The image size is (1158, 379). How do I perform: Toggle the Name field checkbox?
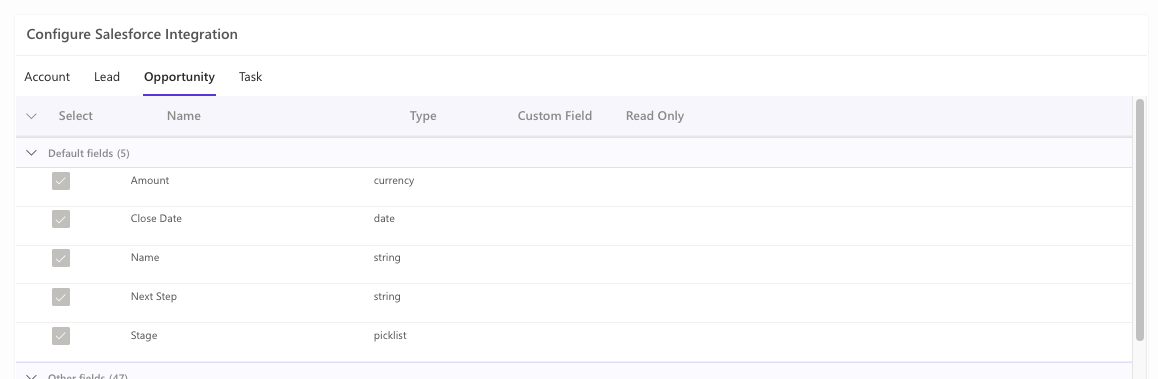[61, 259]
